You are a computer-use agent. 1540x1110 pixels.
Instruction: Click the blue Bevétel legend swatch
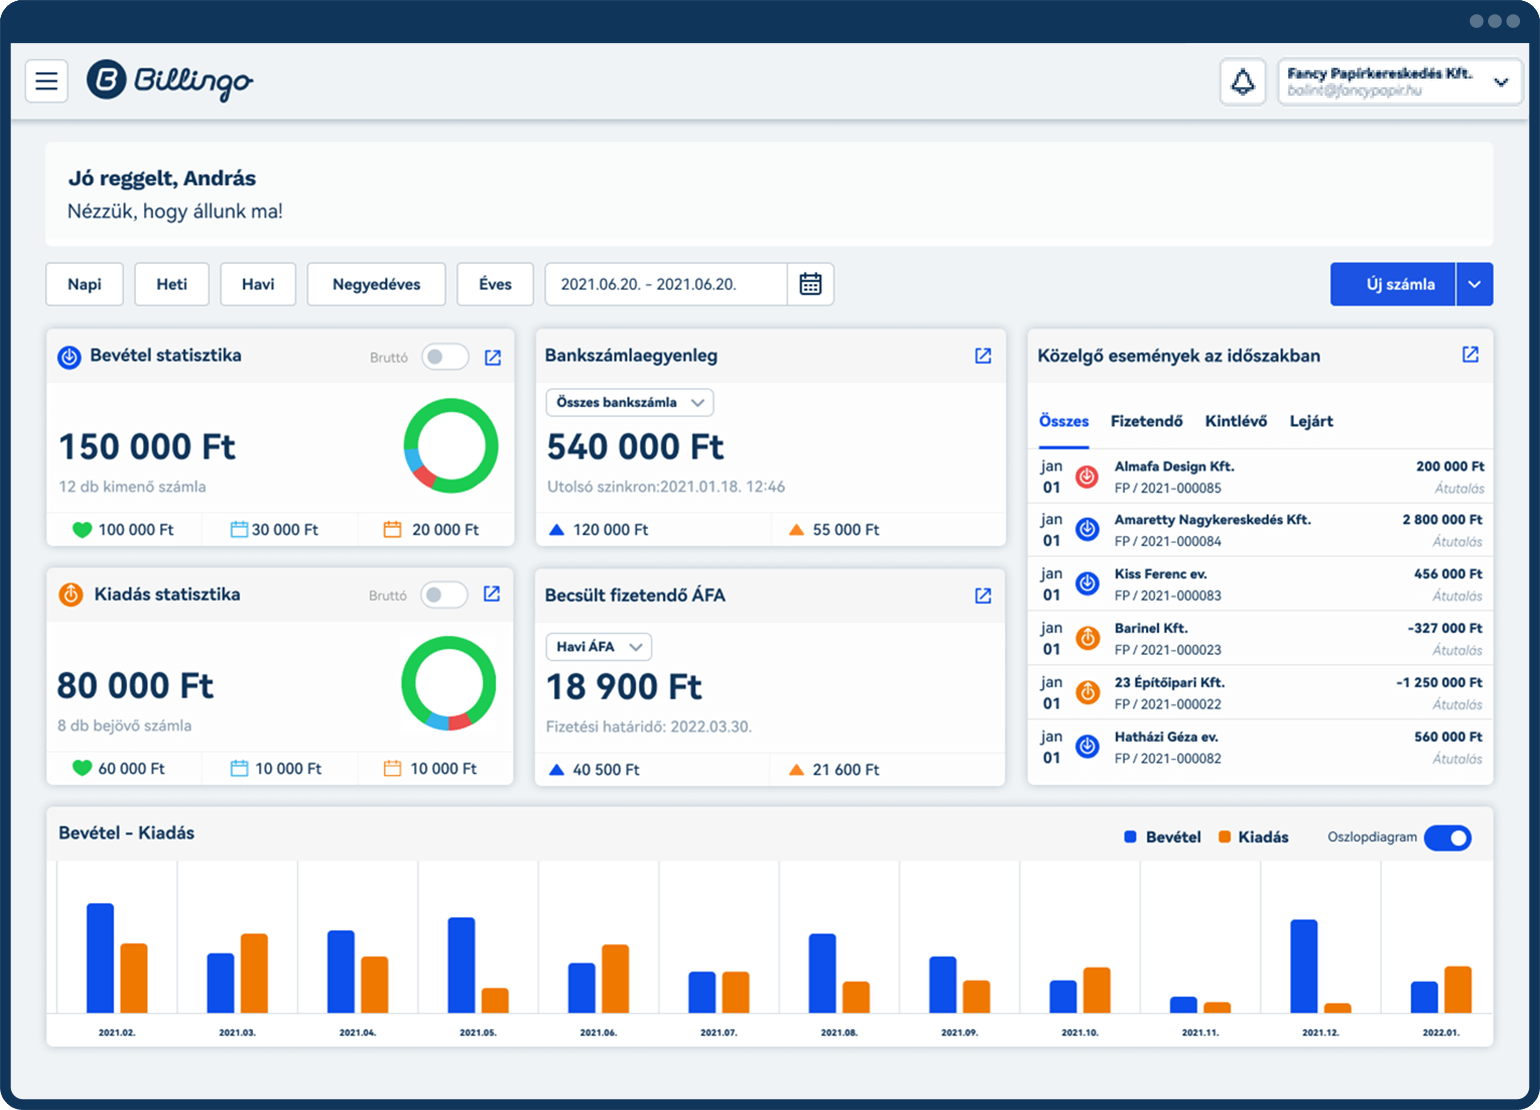pyautogui.click(x=1130, y=837)
